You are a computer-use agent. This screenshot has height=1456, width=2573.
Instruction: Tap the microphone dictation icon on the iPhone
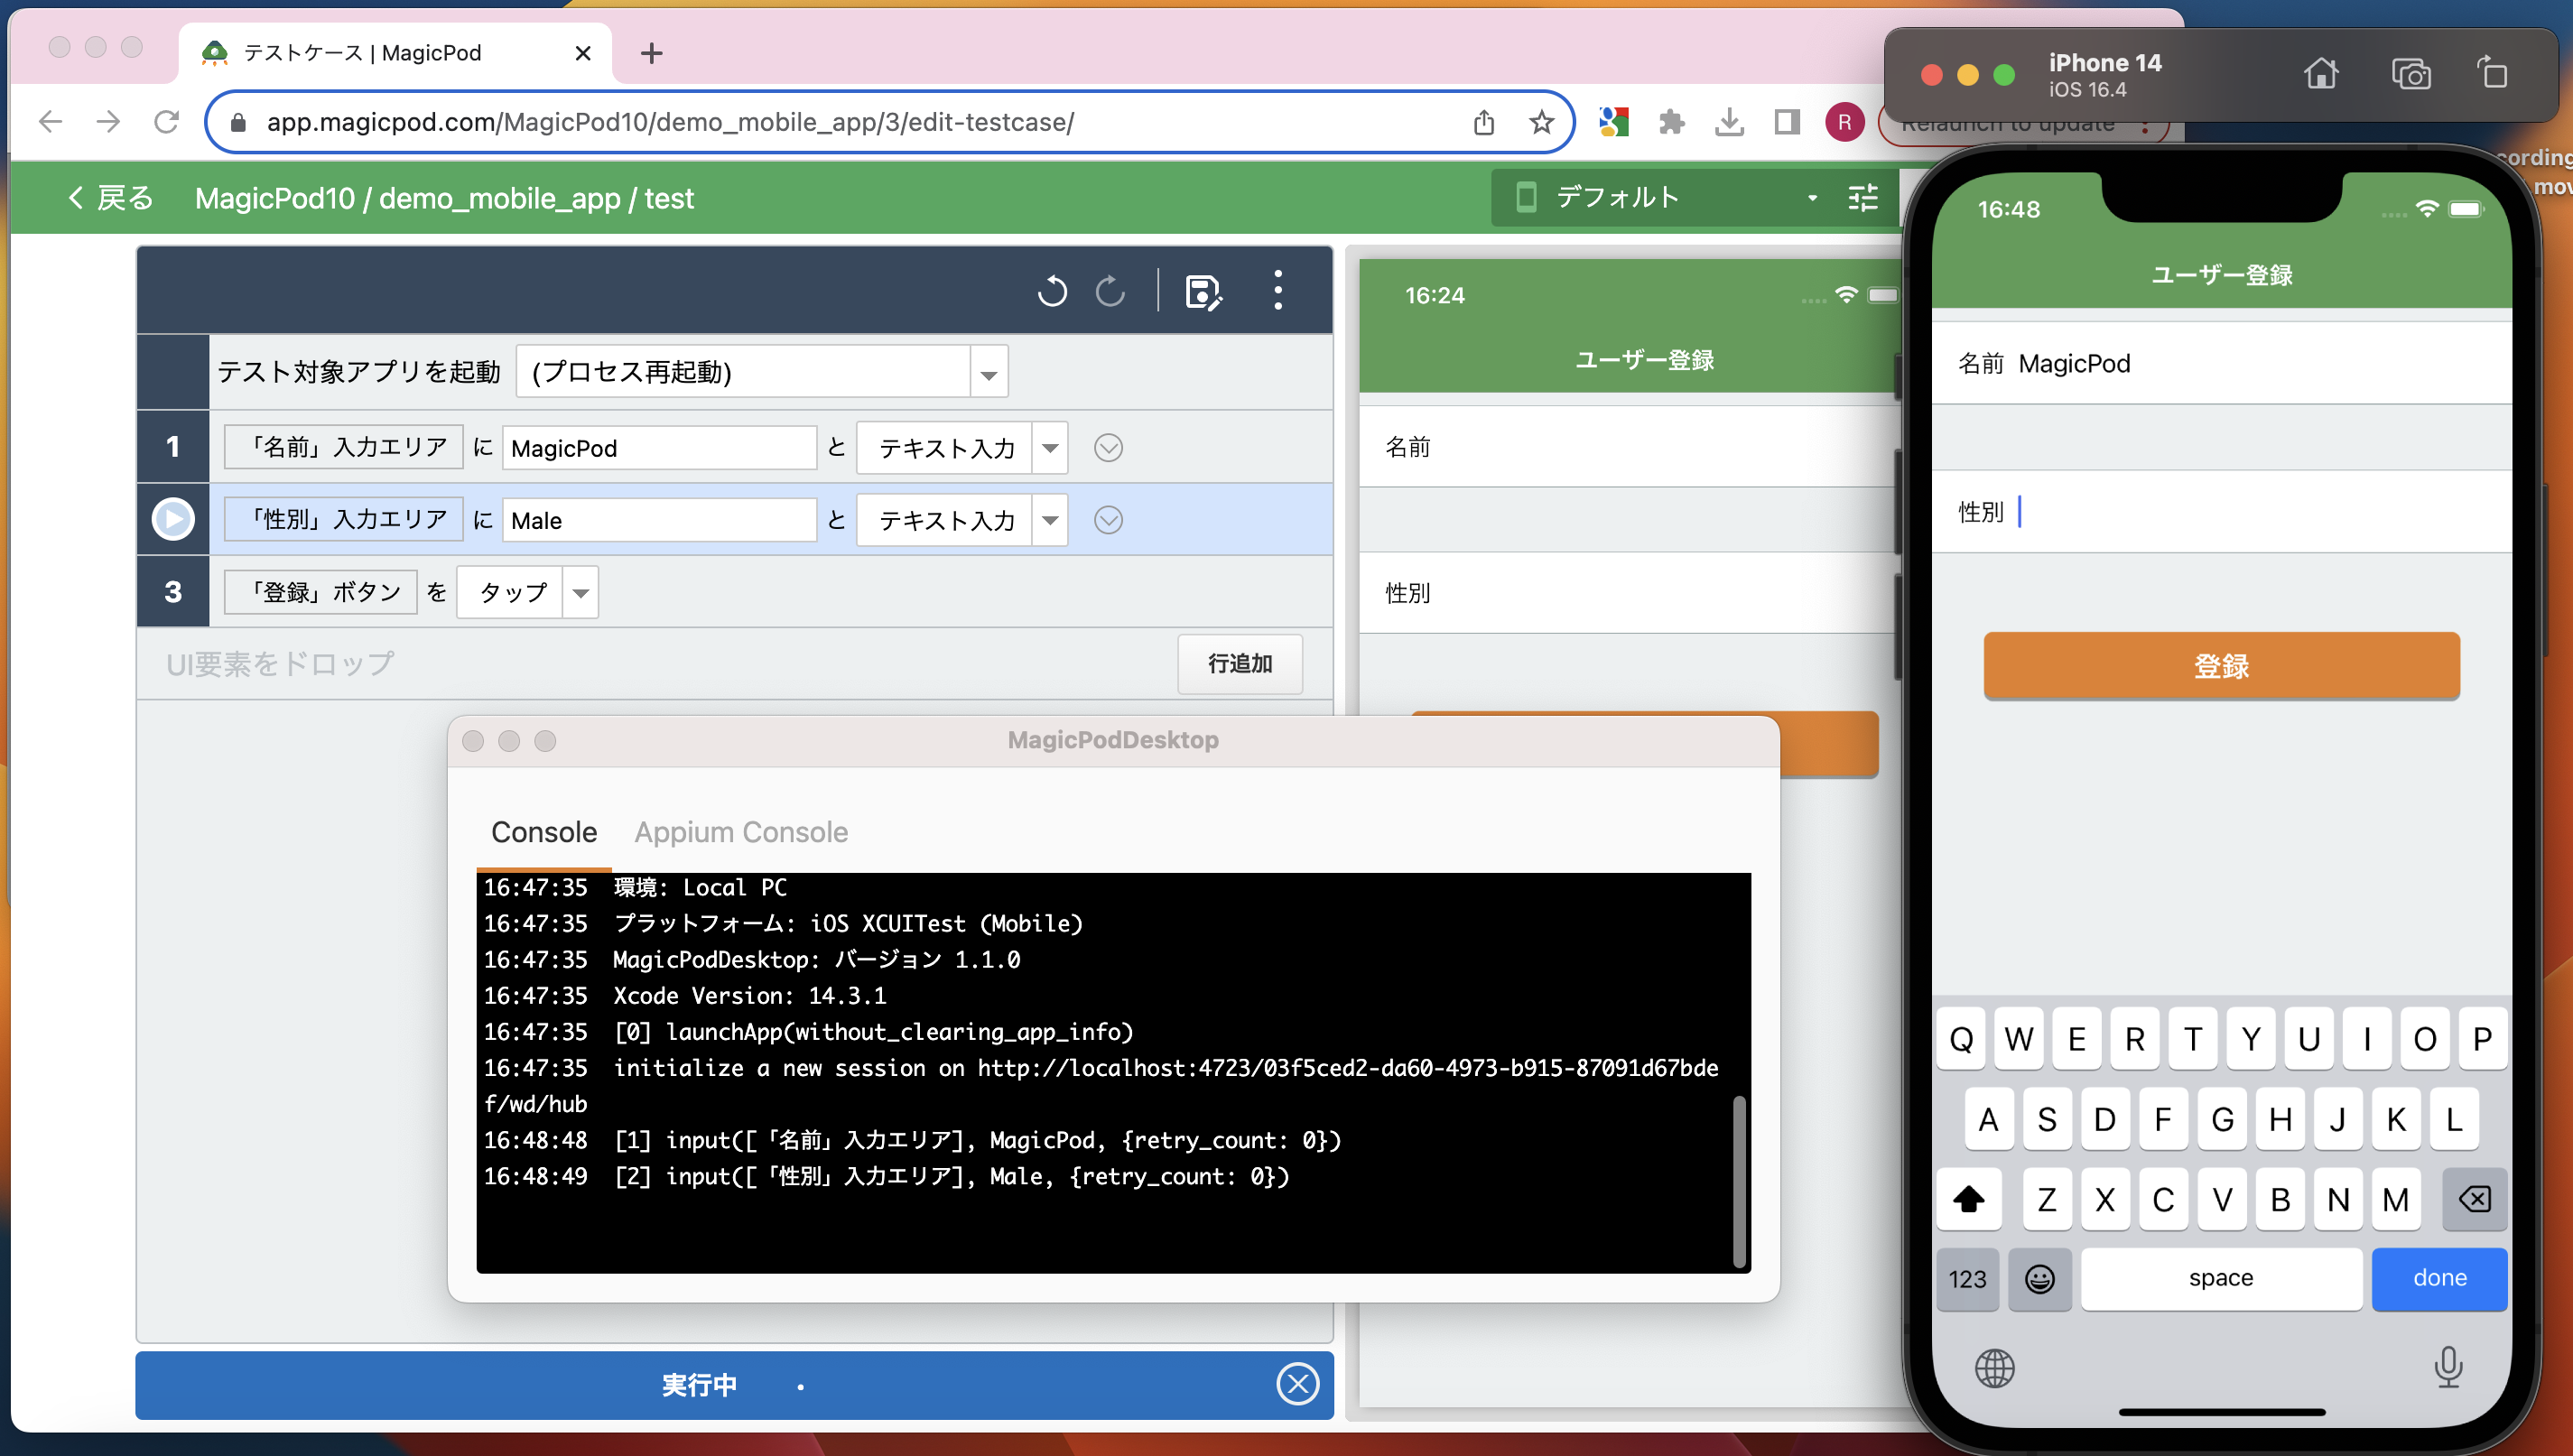point(2448,1367)
